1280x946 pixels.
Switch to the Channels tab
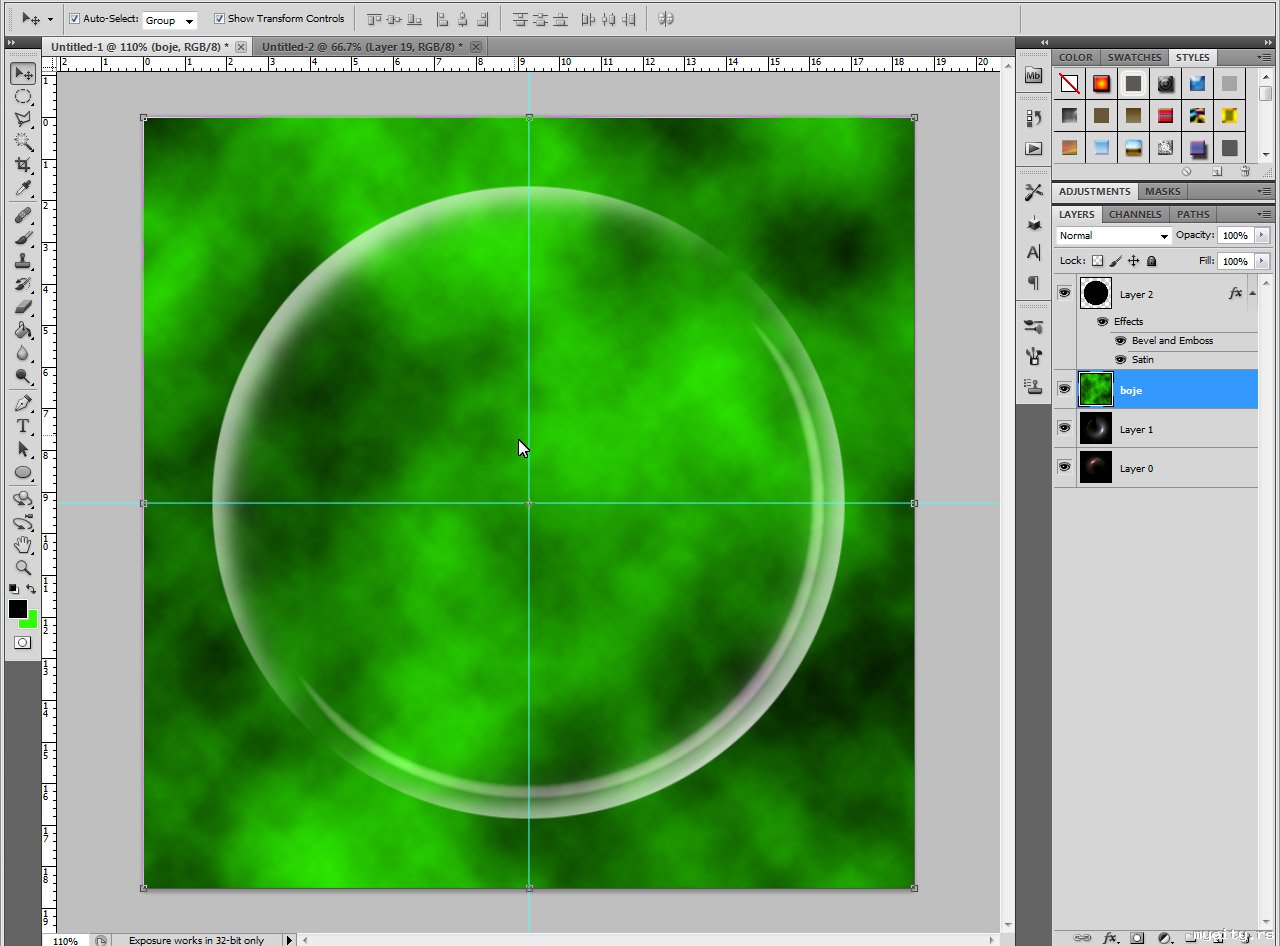[1135, 214]
